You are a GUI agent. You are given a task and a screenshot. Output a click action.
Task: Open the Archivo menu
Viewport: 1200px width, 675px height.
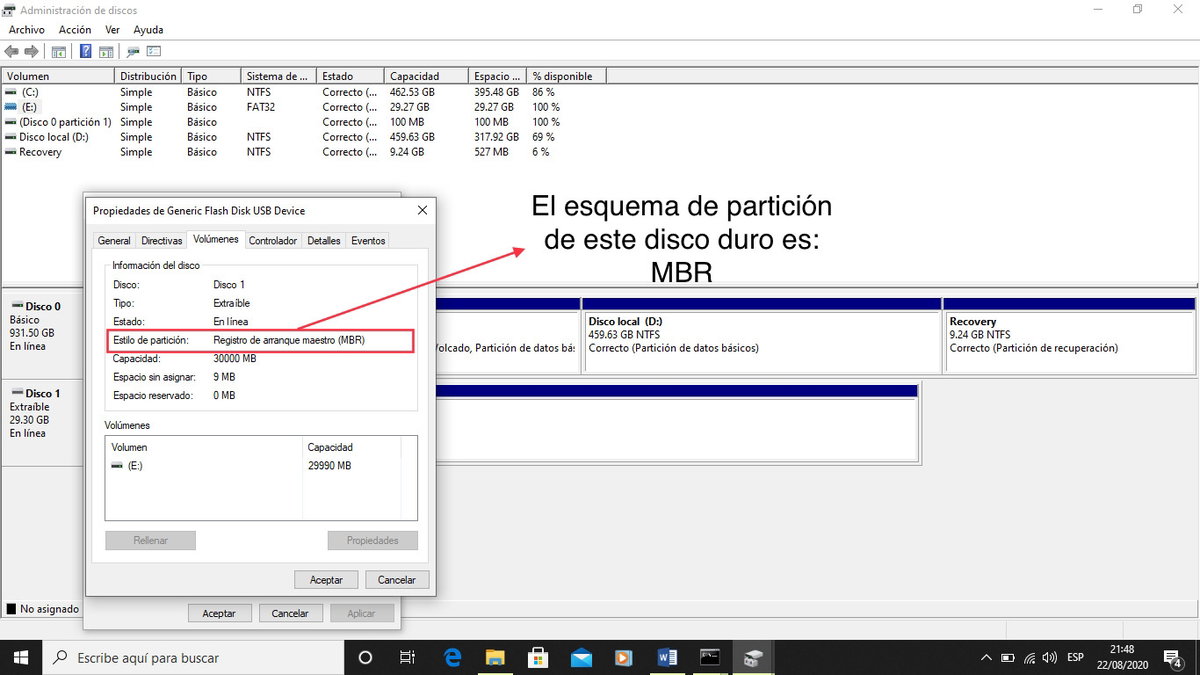[x=27, y=30]
